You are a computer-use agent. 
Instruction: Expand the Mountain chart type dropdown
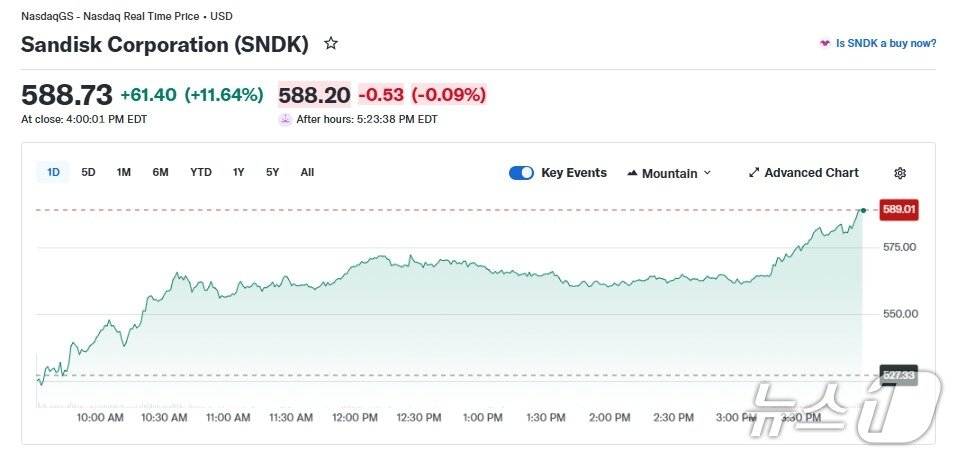(x=707, y=173)
